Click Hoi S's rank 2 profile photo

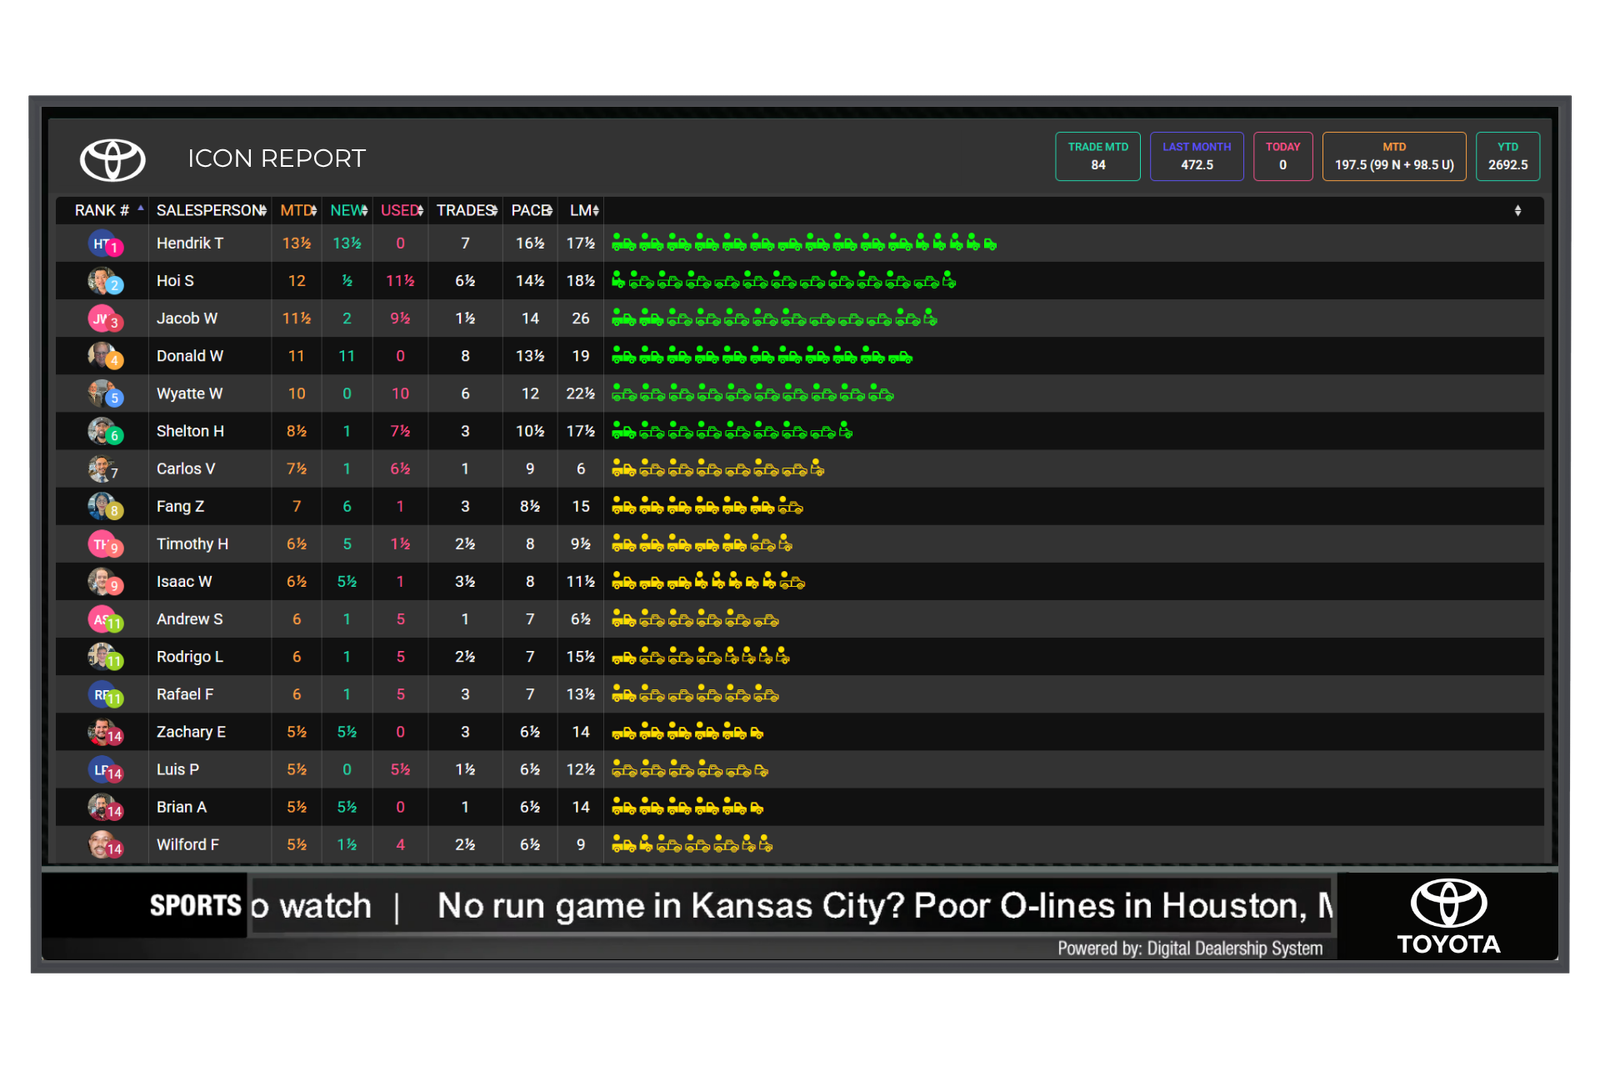103,281
